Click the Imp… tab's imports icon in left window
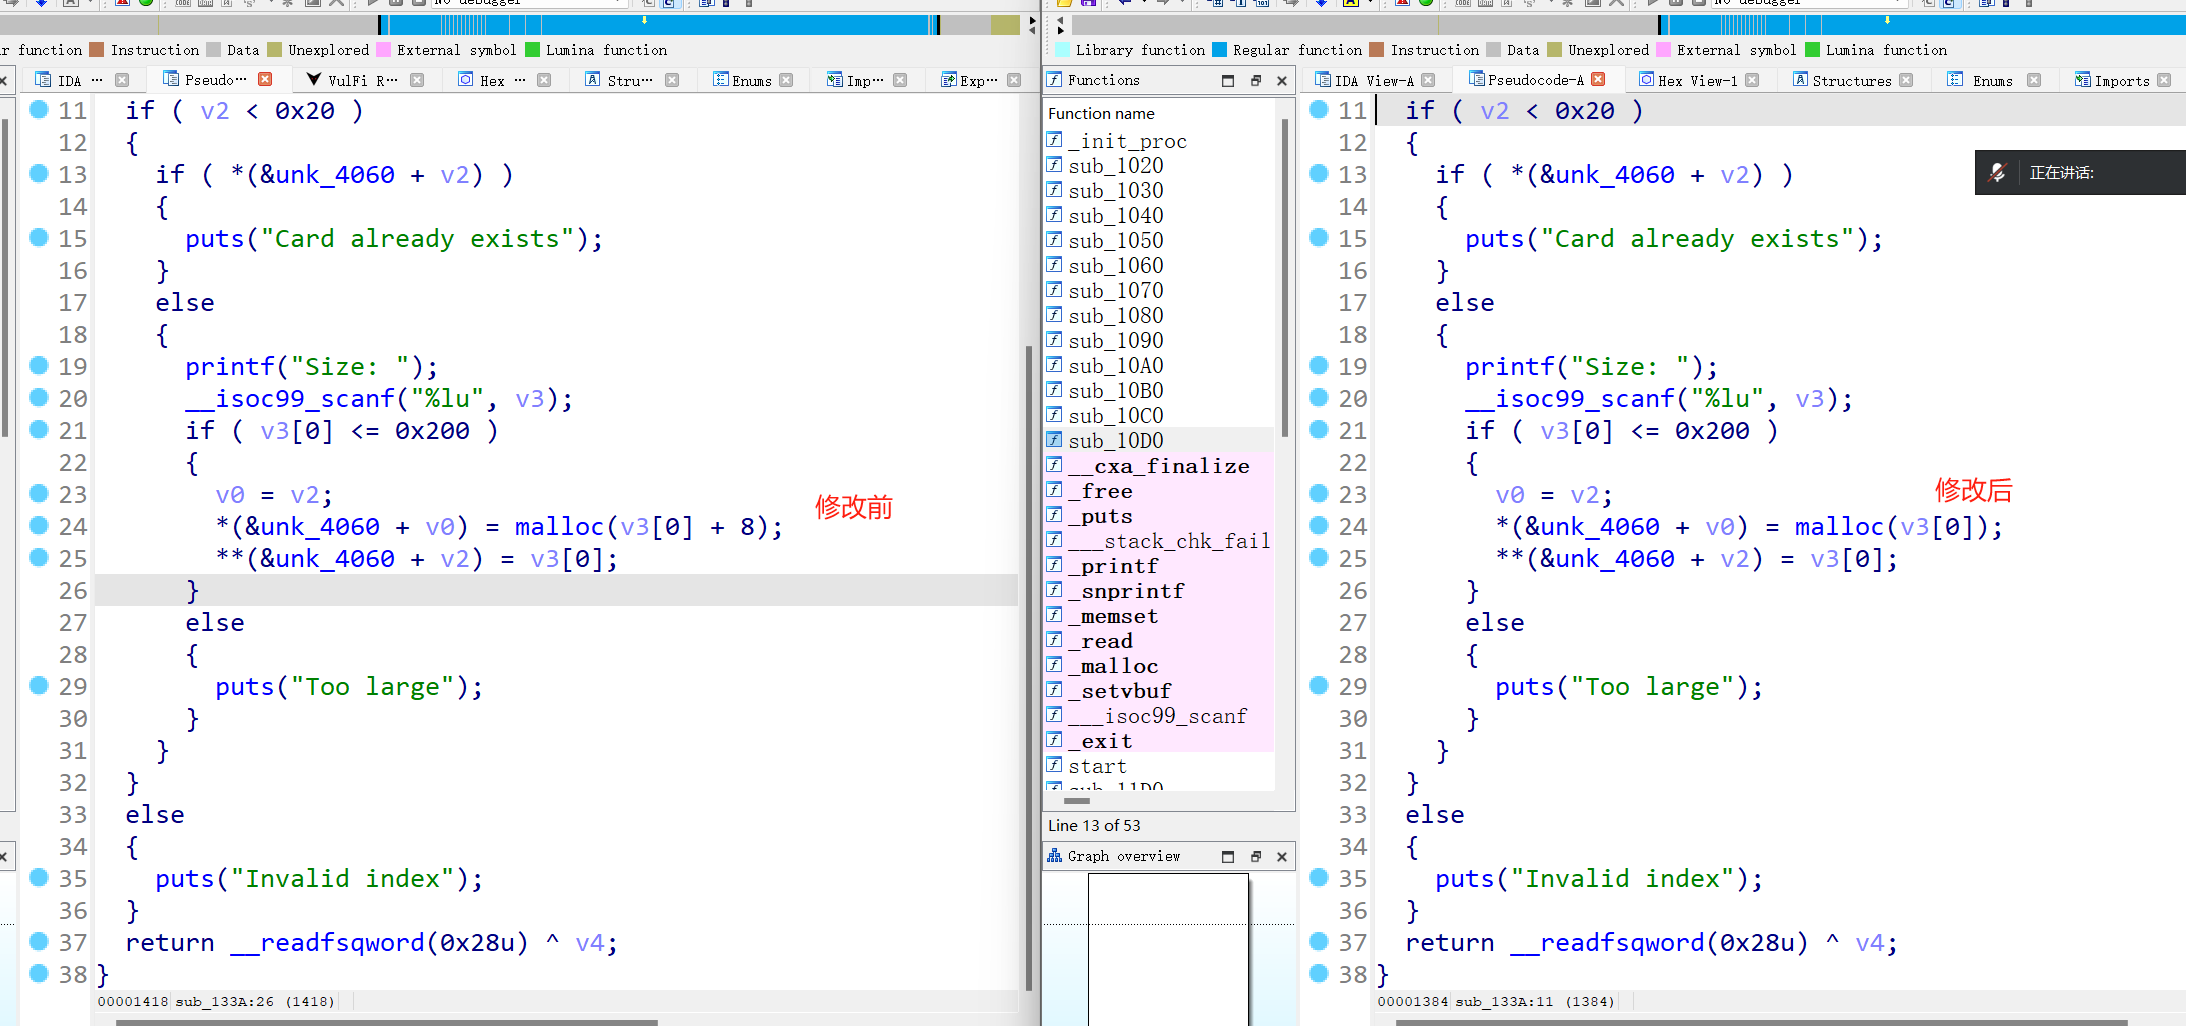Image resolution: width=2186 pixels, height=1026 pixels. [834, 80]
